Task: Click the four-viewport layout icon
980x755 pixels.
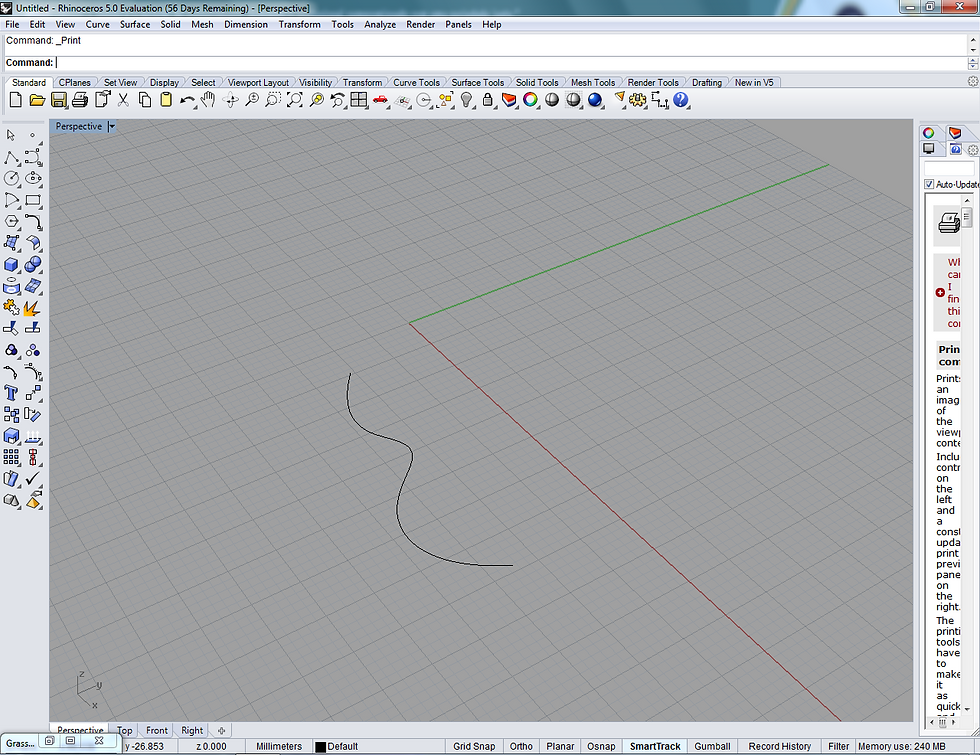Action: click(x=359, y=100)
